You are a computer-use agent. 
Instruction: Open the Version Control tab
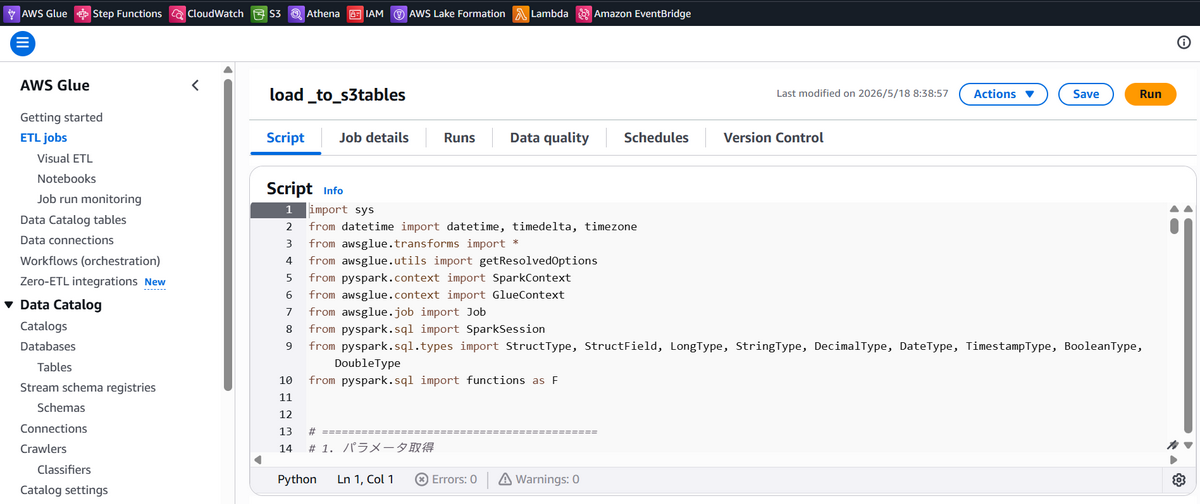[773, 138]
